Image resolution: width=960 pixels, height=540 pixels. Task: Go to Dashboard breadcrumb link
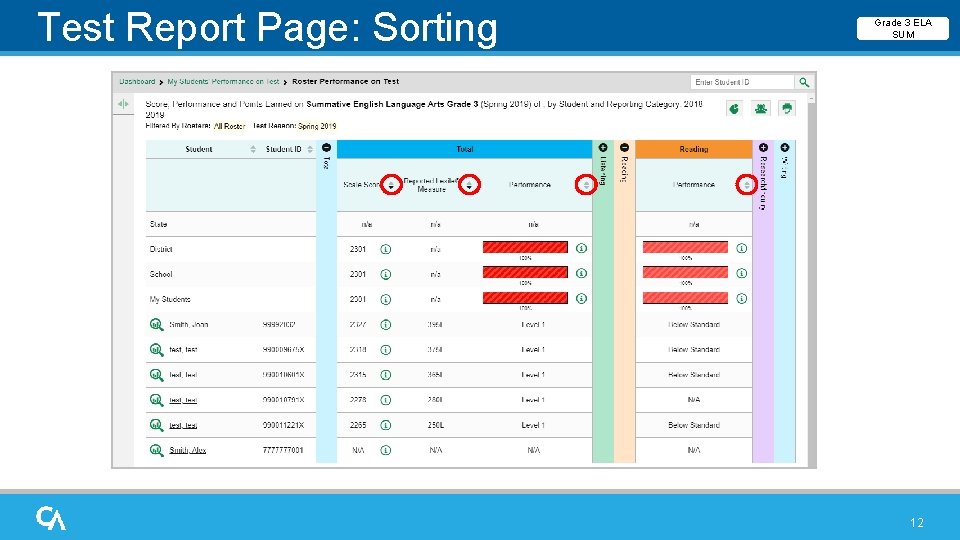click(137, 81)
